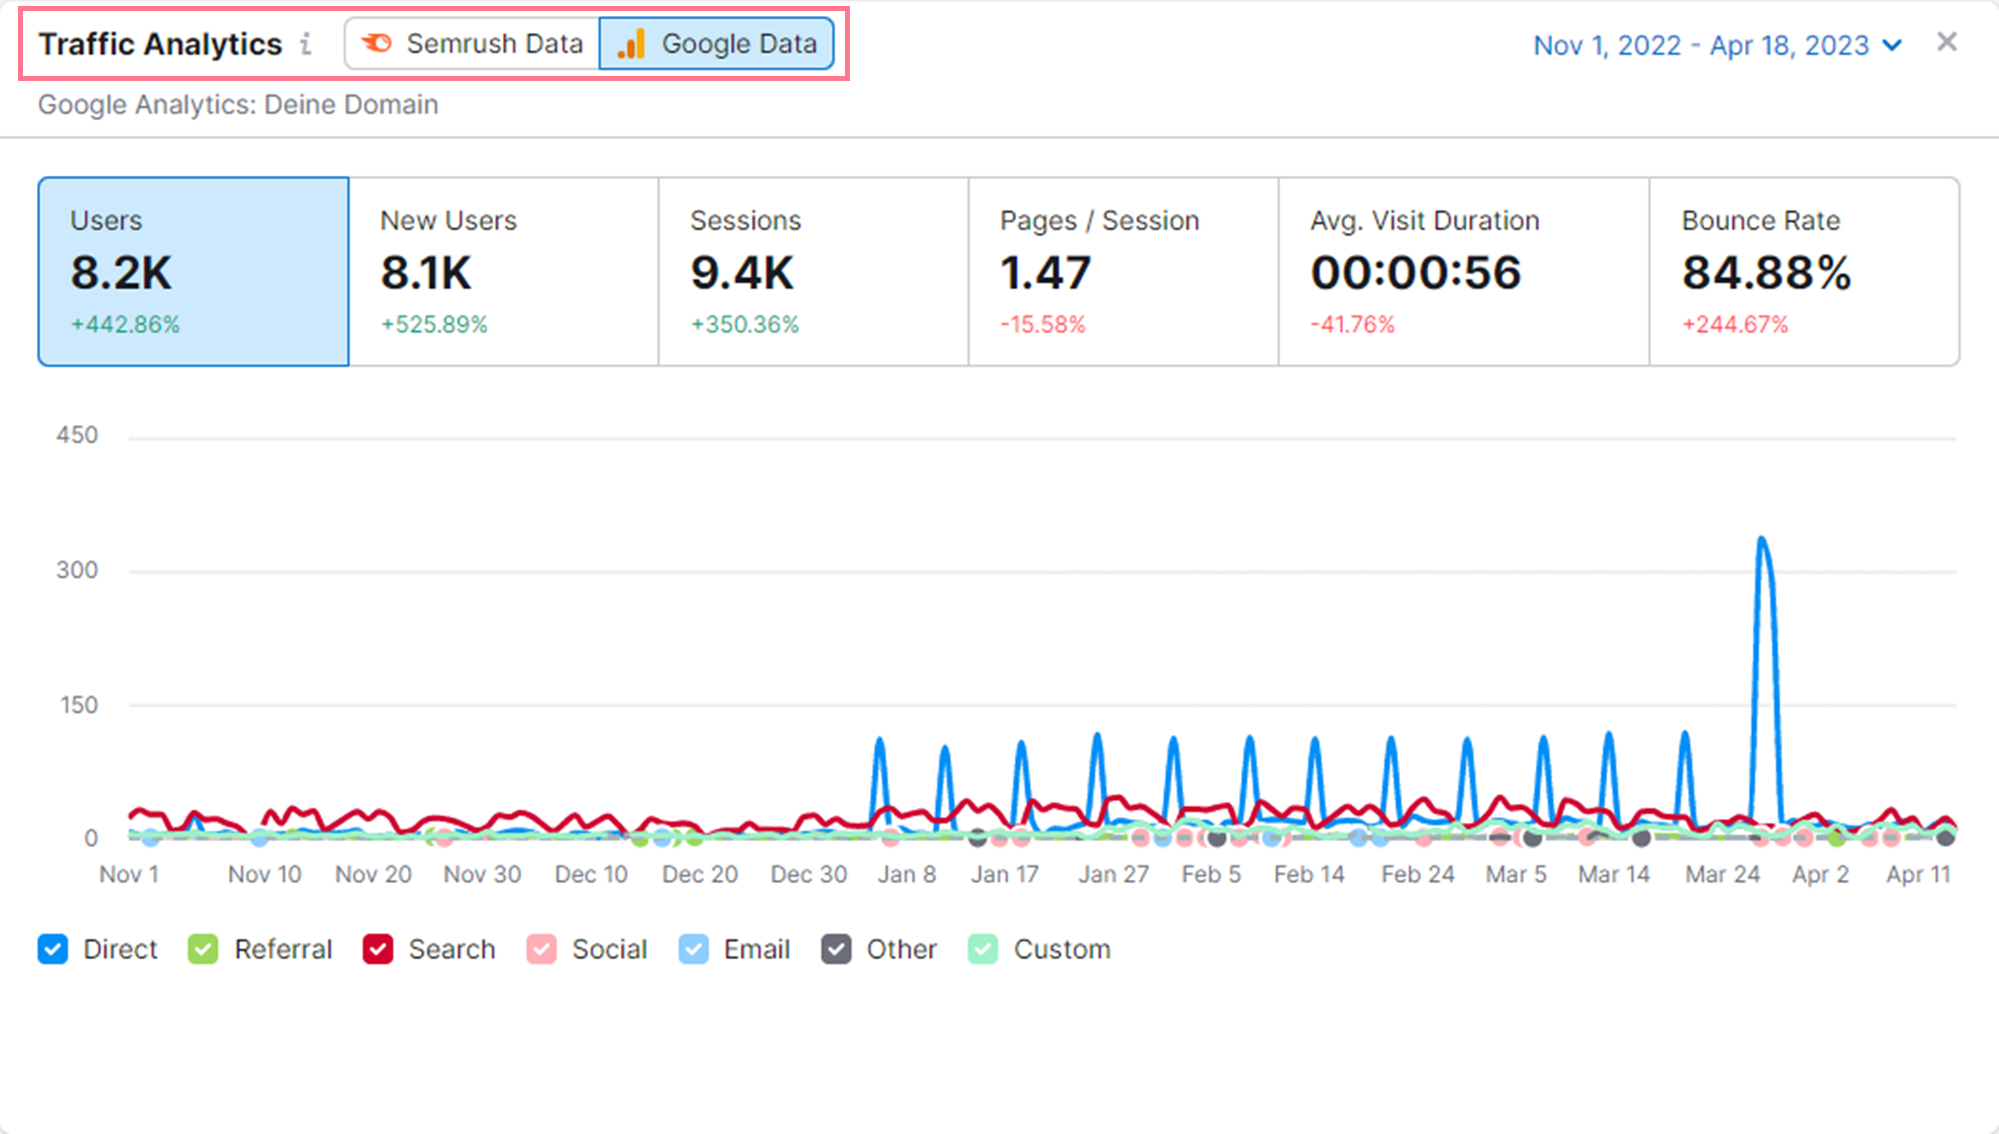Click the -41.76% visit duration change
1999x1134 pixels.
point(1353,324)
